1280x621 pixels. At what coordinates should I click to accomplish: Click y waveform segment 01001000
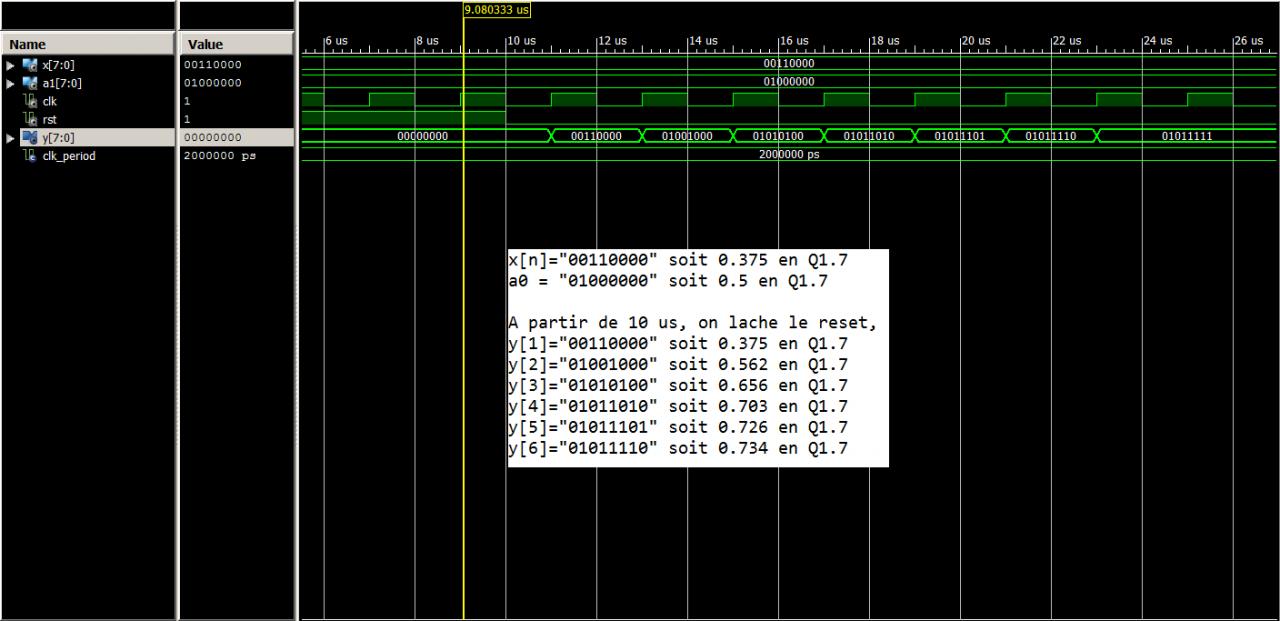point(687,137)
